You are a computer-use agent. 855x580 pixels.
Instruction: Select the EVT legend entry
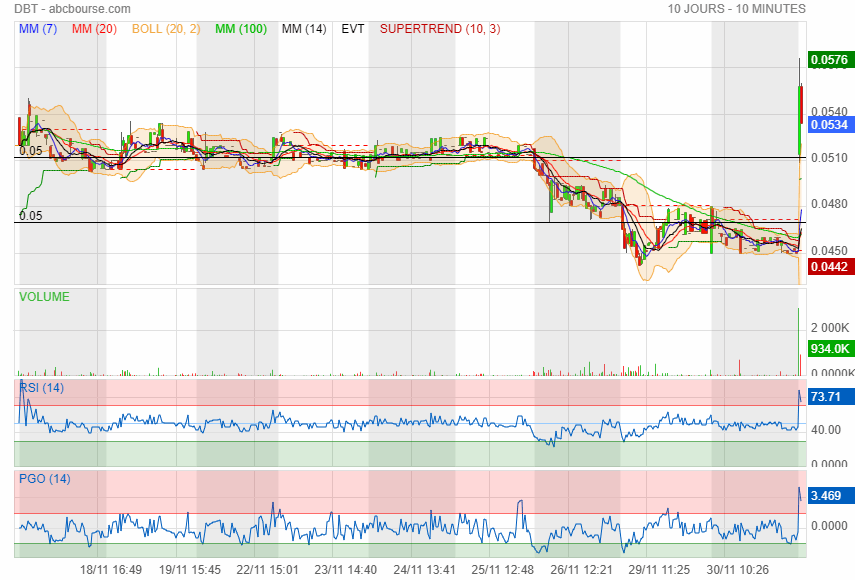pos(353,29)
